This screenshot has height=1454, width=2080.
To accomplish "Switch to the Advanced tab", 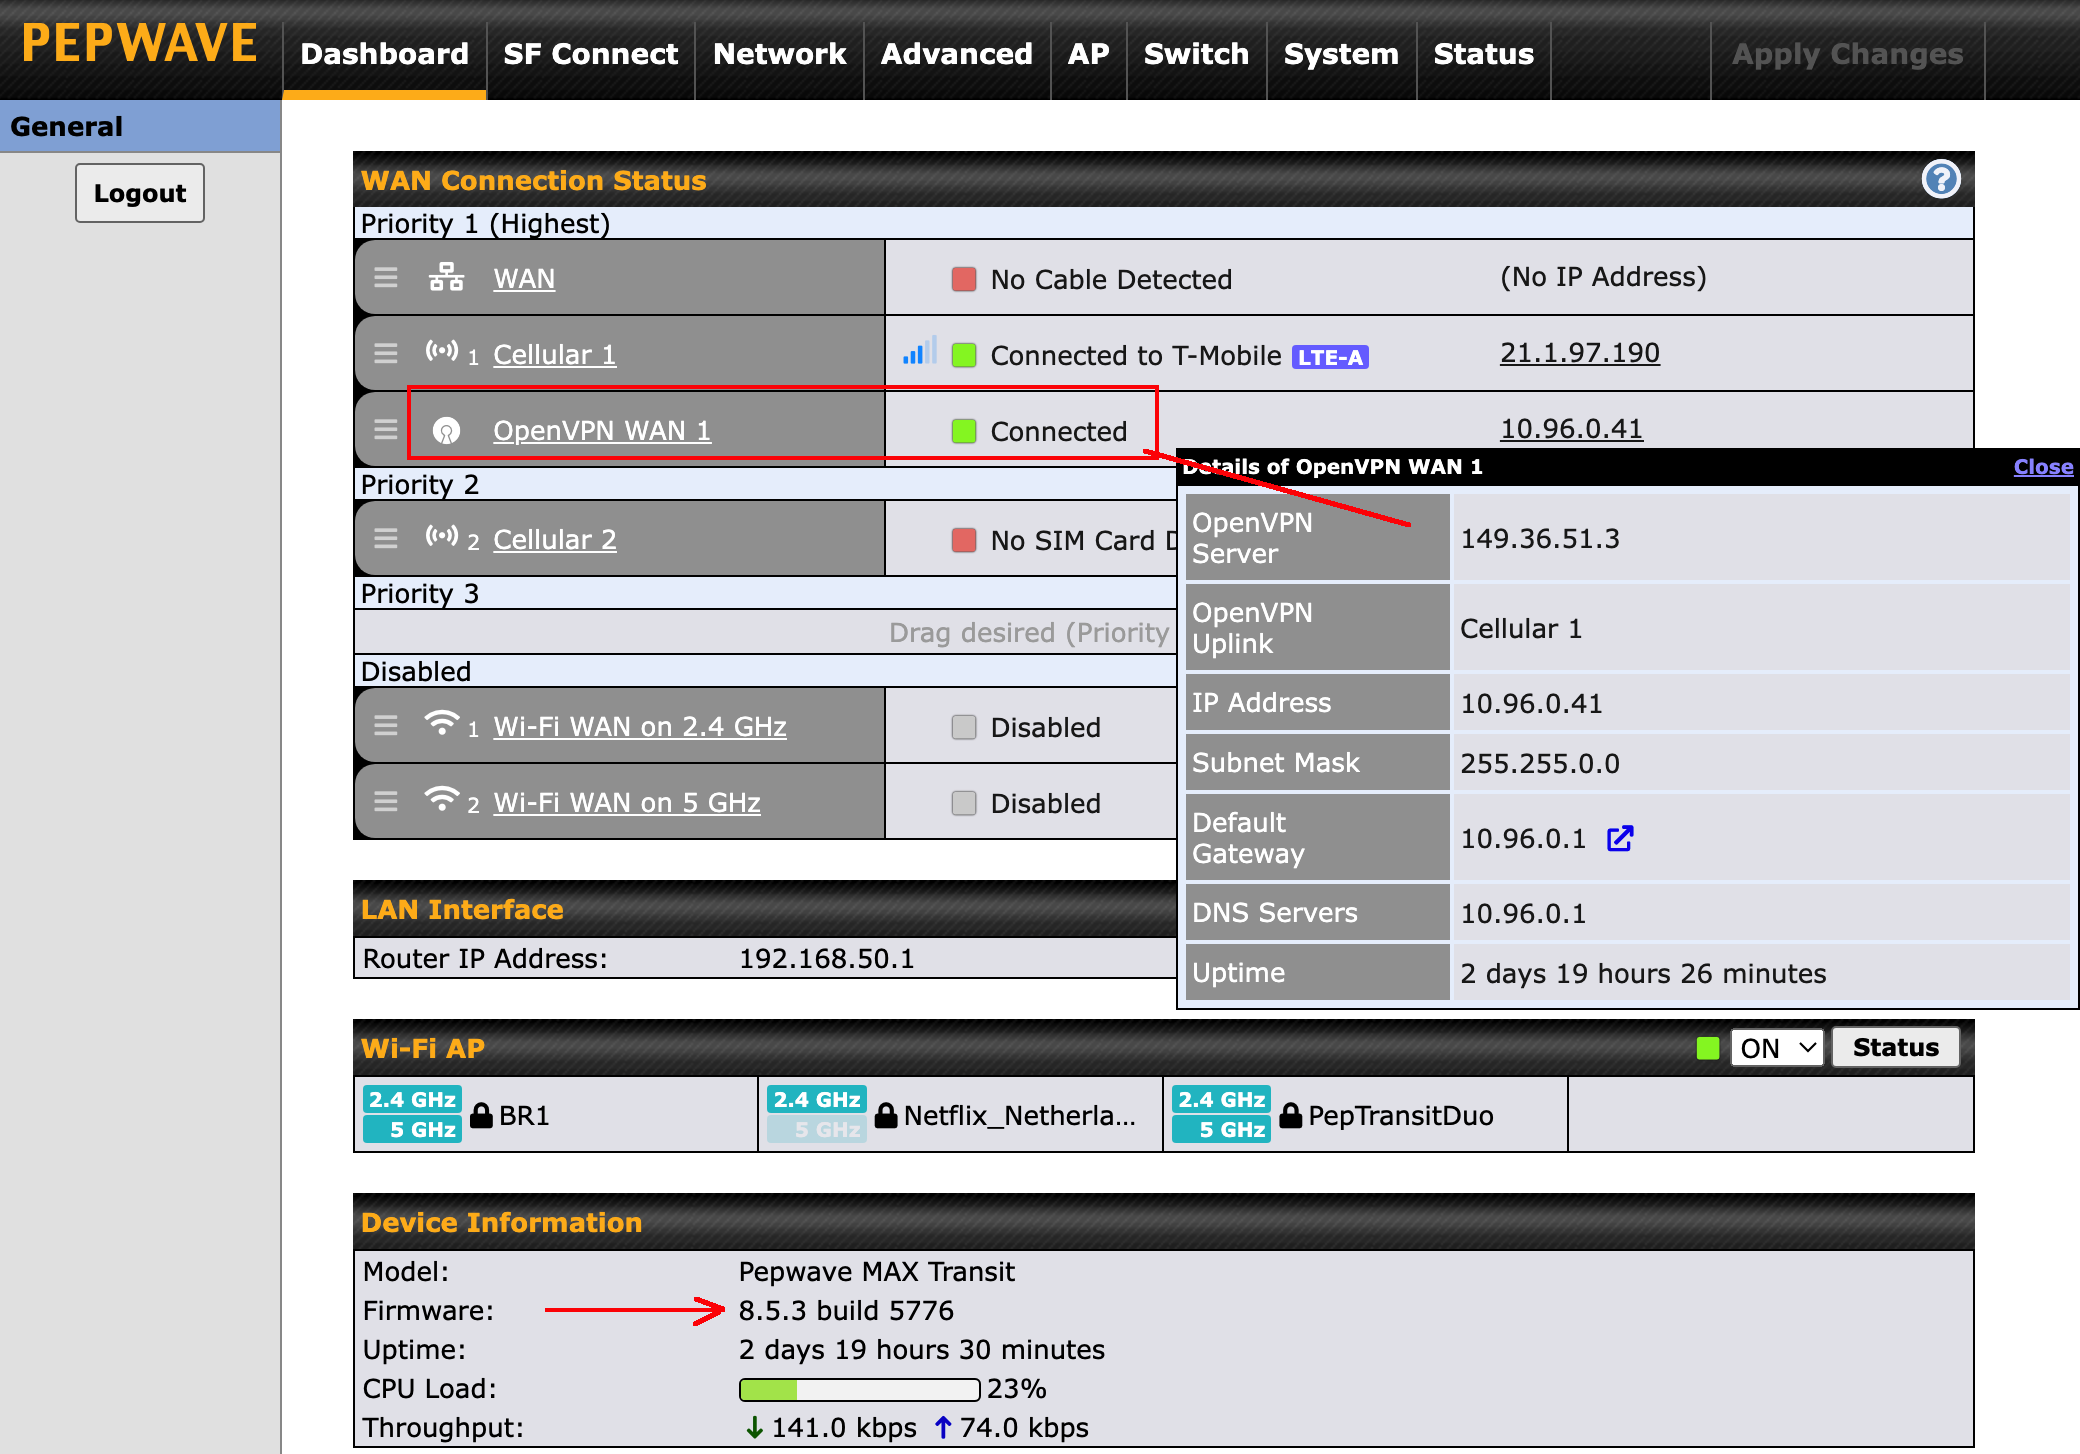I will [956, 54].
